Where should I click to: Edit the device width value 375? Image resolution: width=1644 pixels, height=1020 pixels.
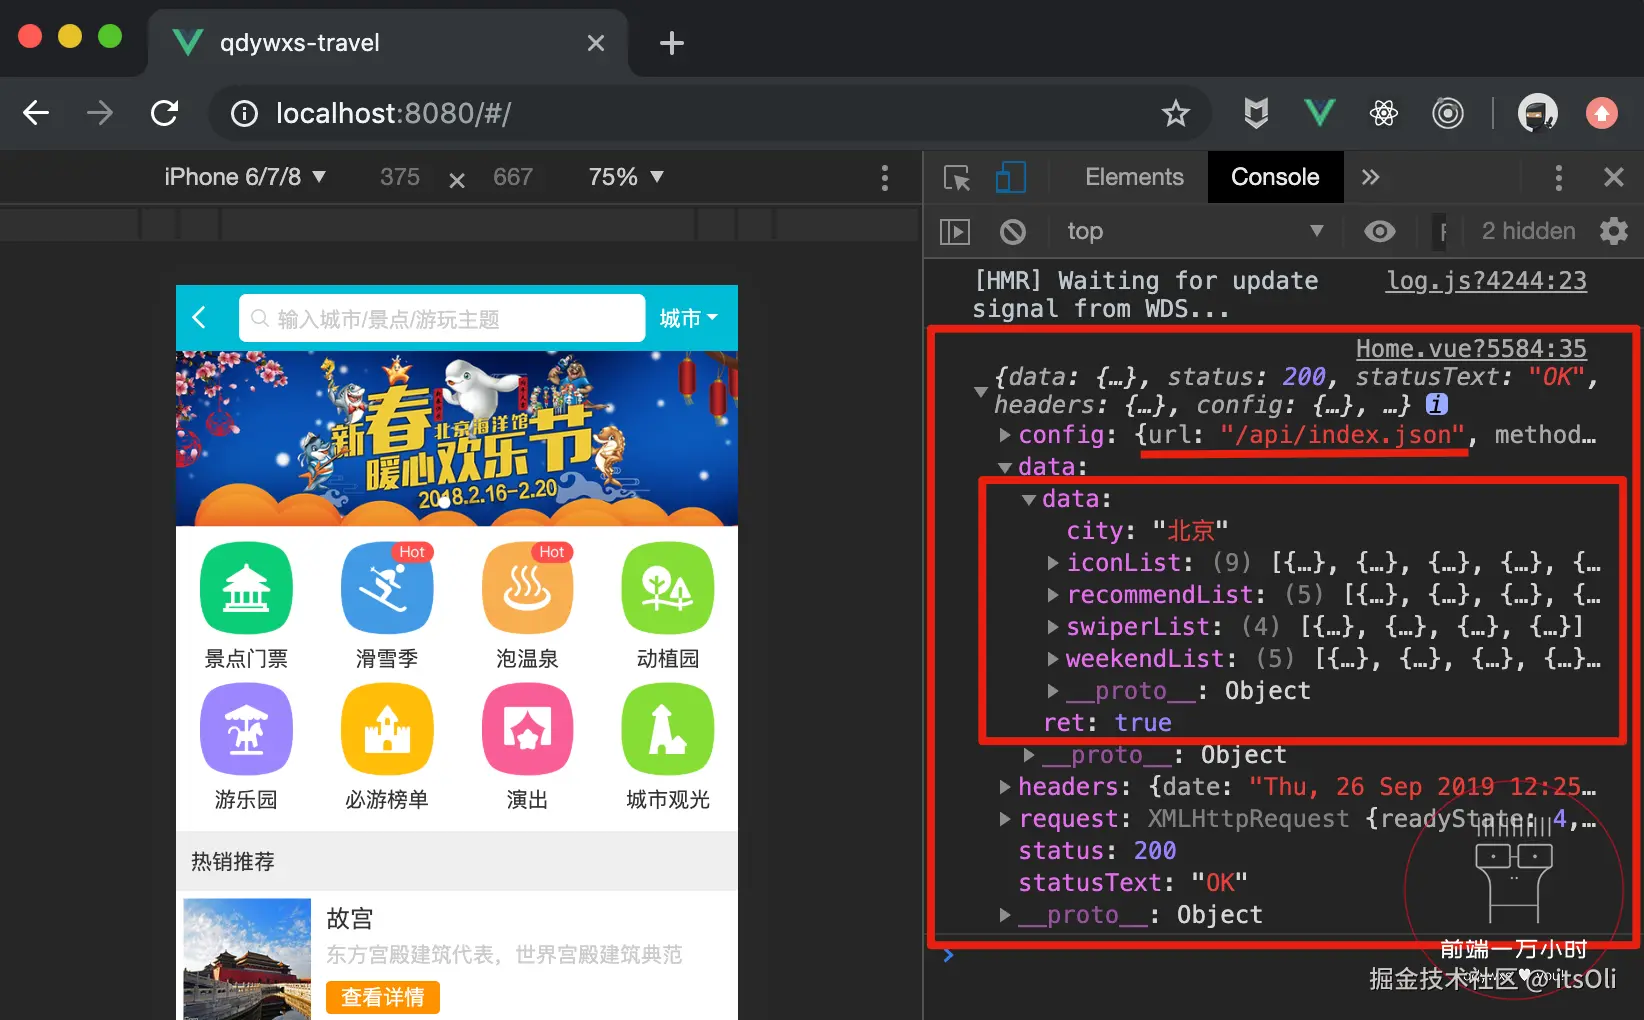point(400,177)
